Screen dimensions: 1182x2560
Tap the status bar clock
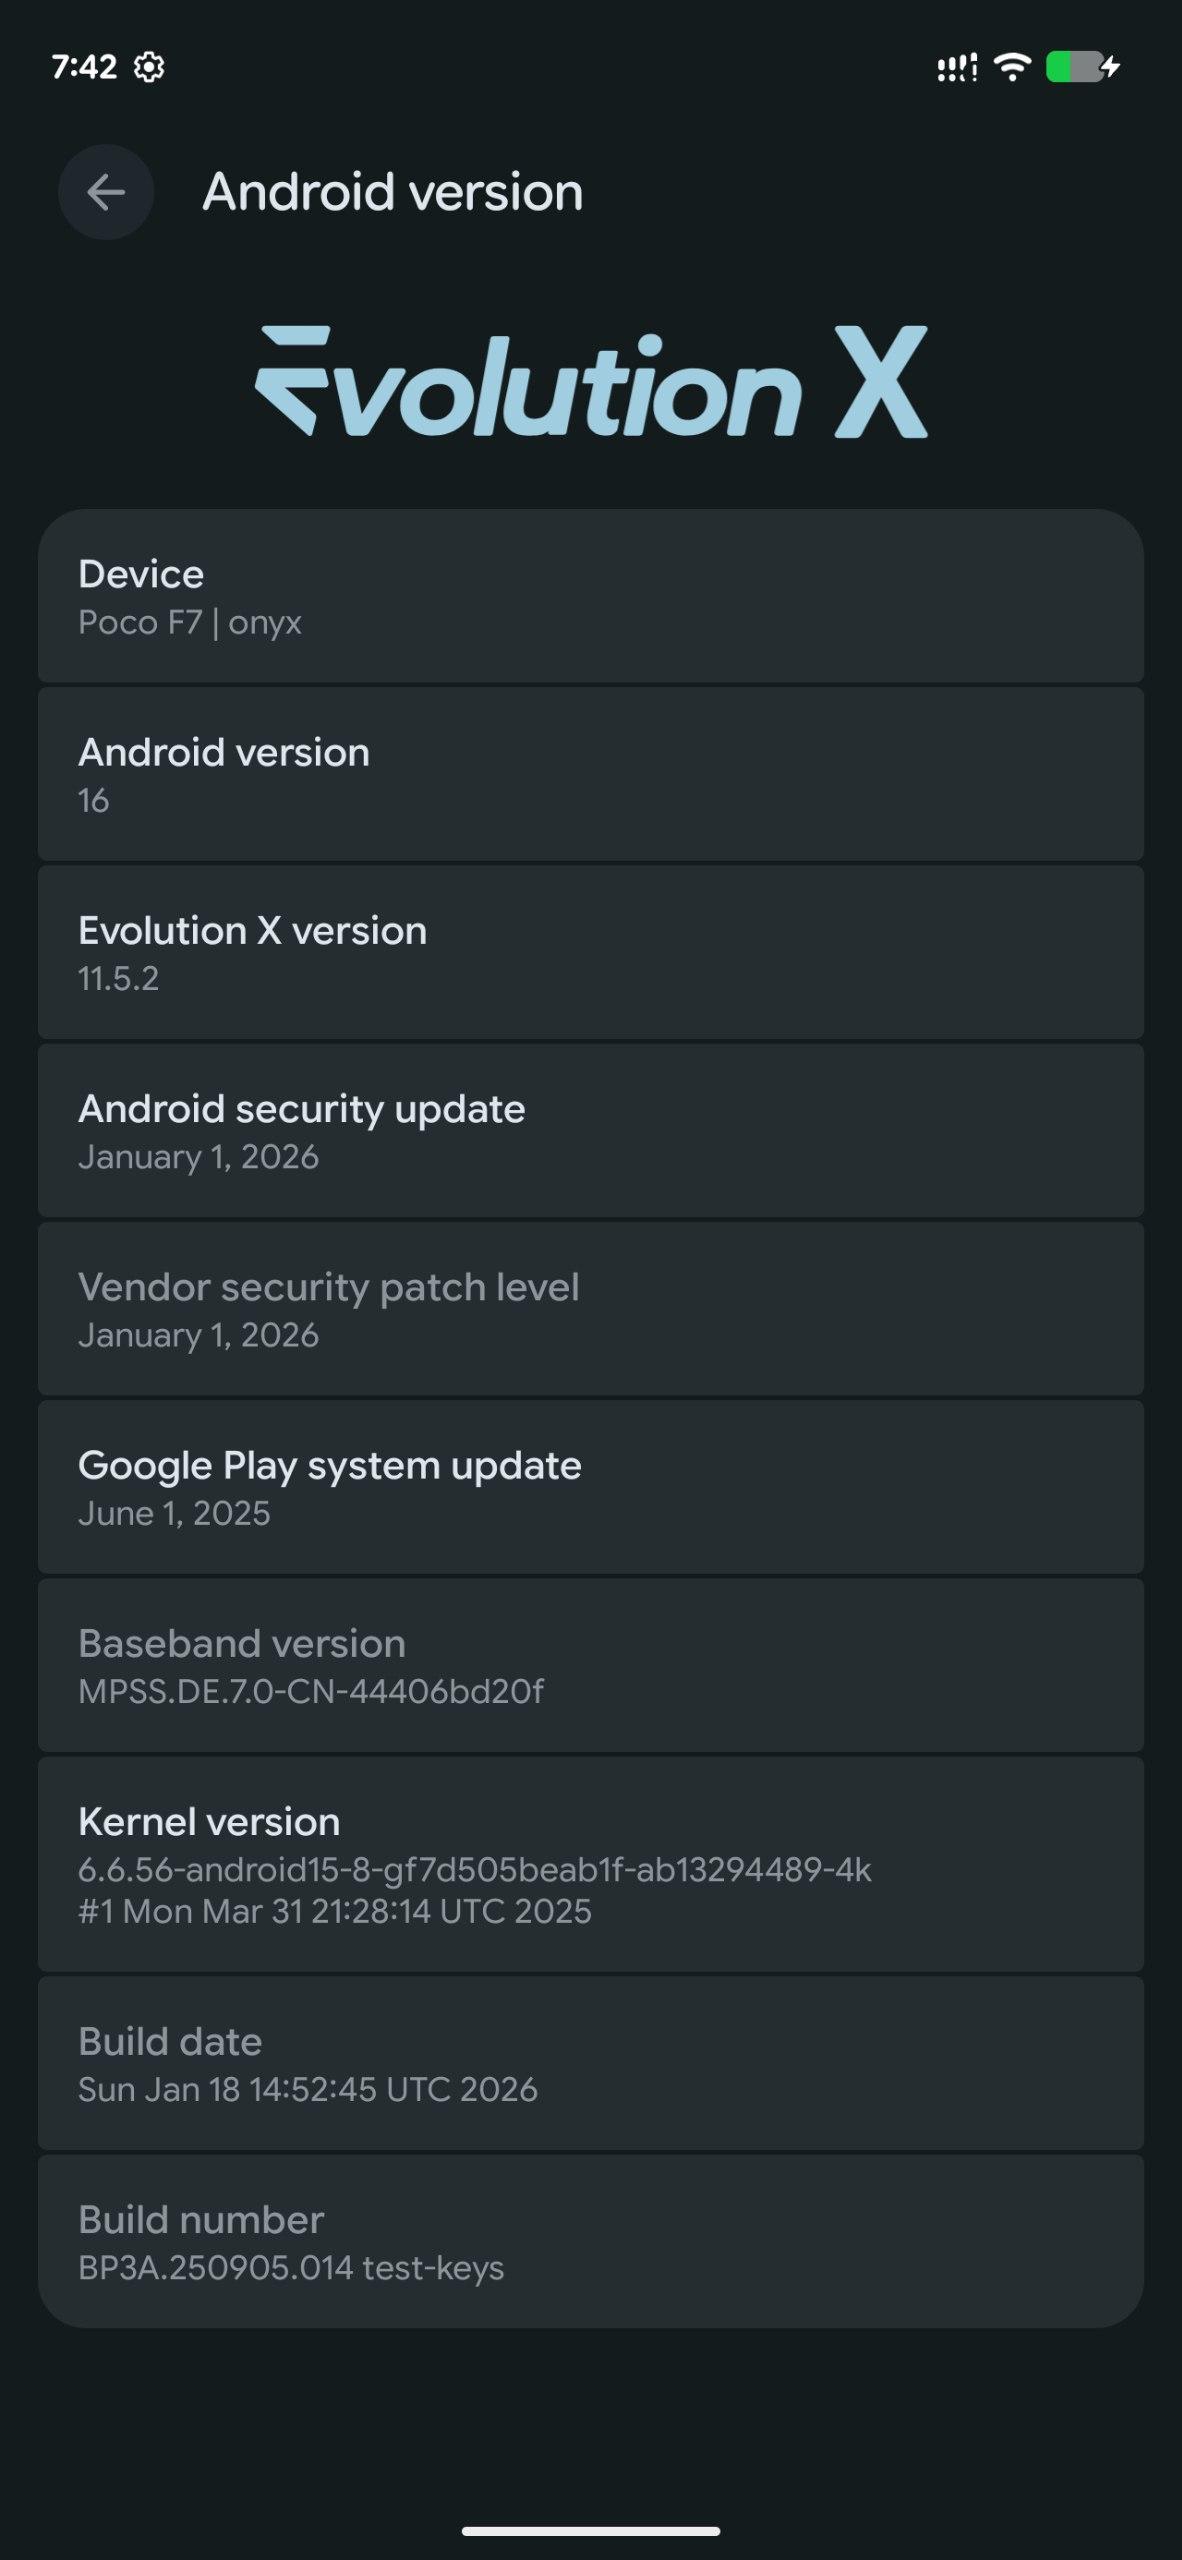coord(84,67)
